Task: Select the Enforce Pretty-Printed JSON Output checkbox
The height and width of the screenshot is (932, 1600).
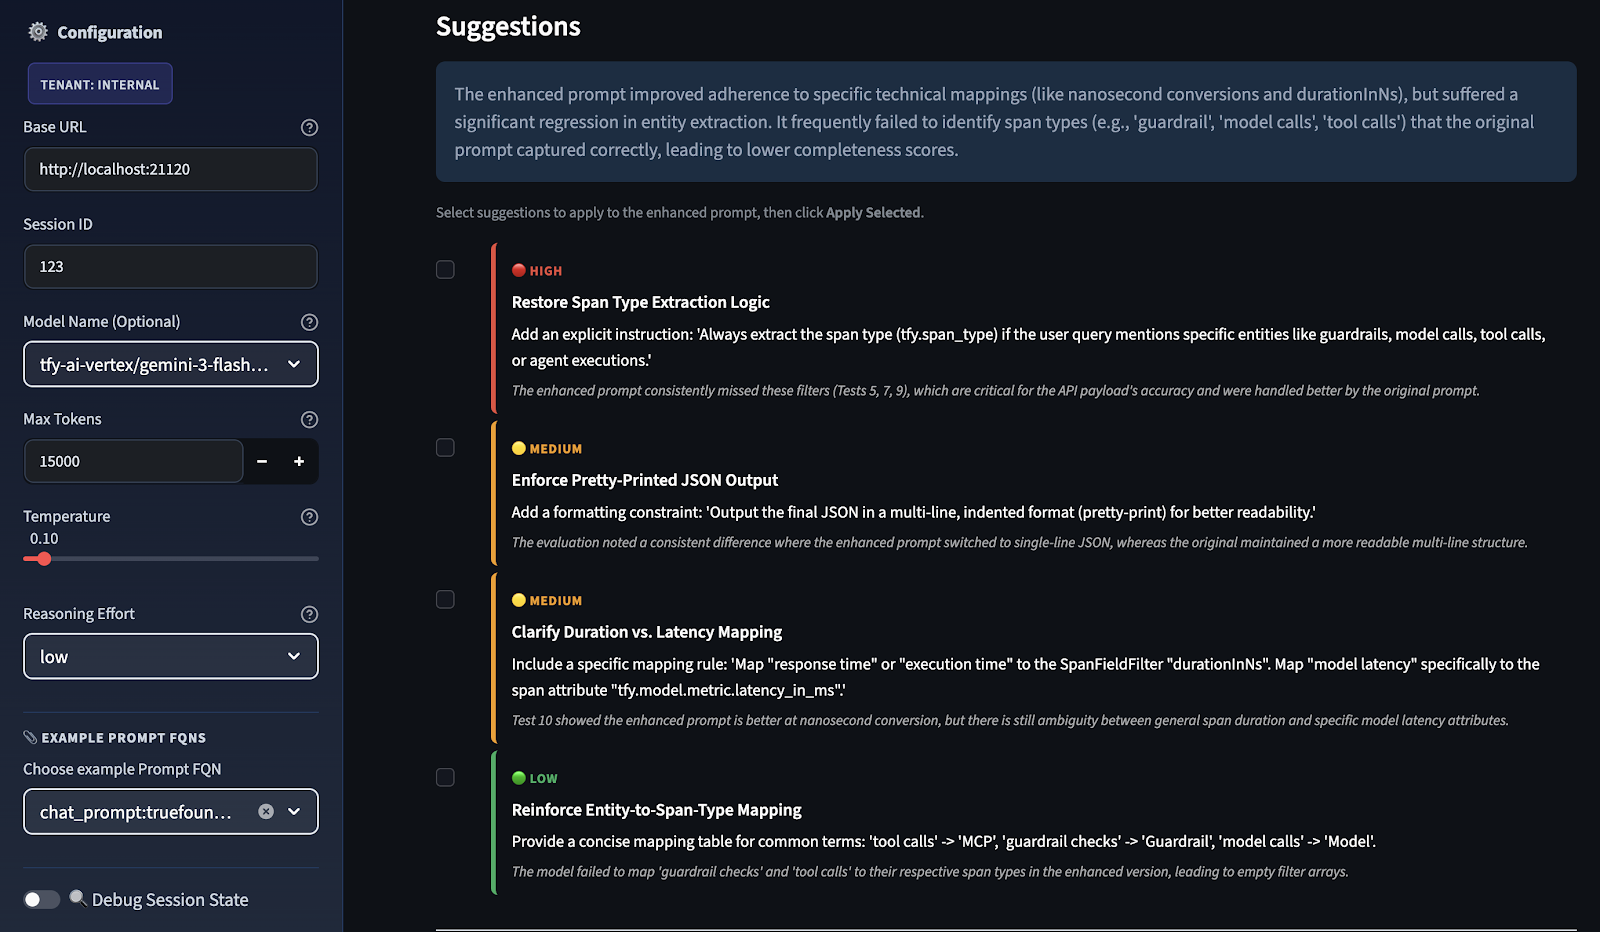Action: coord(445,447)
